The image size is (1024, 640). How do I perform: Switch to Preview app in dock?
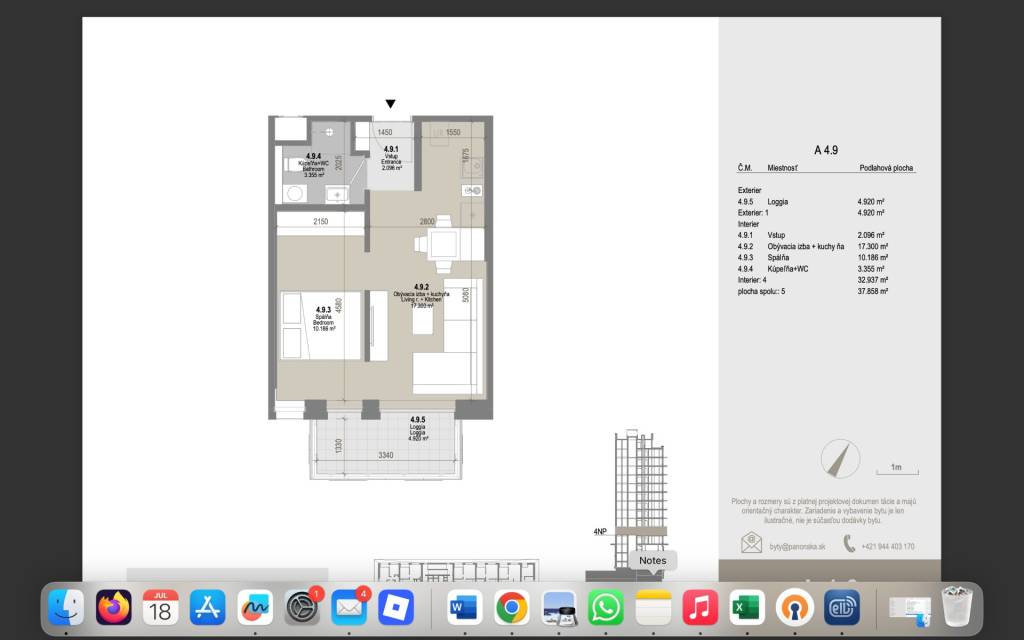[558, 607]
